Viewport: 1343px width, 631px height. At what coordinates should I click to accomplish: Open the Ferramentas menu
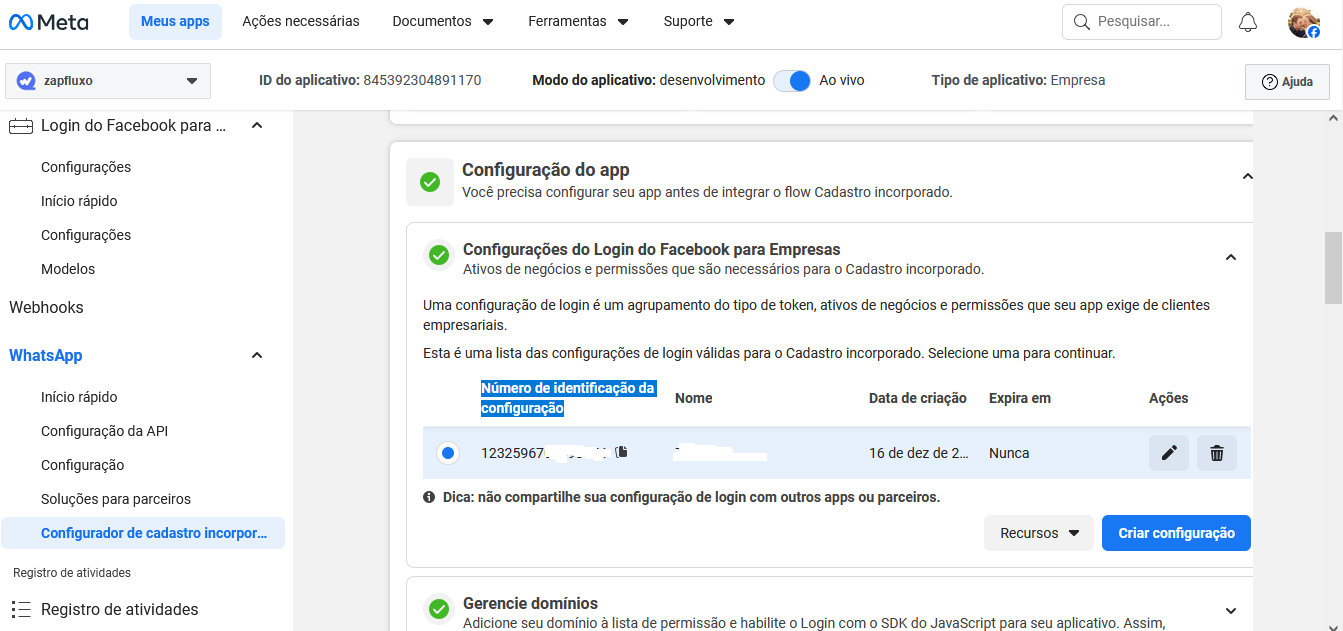578,21
